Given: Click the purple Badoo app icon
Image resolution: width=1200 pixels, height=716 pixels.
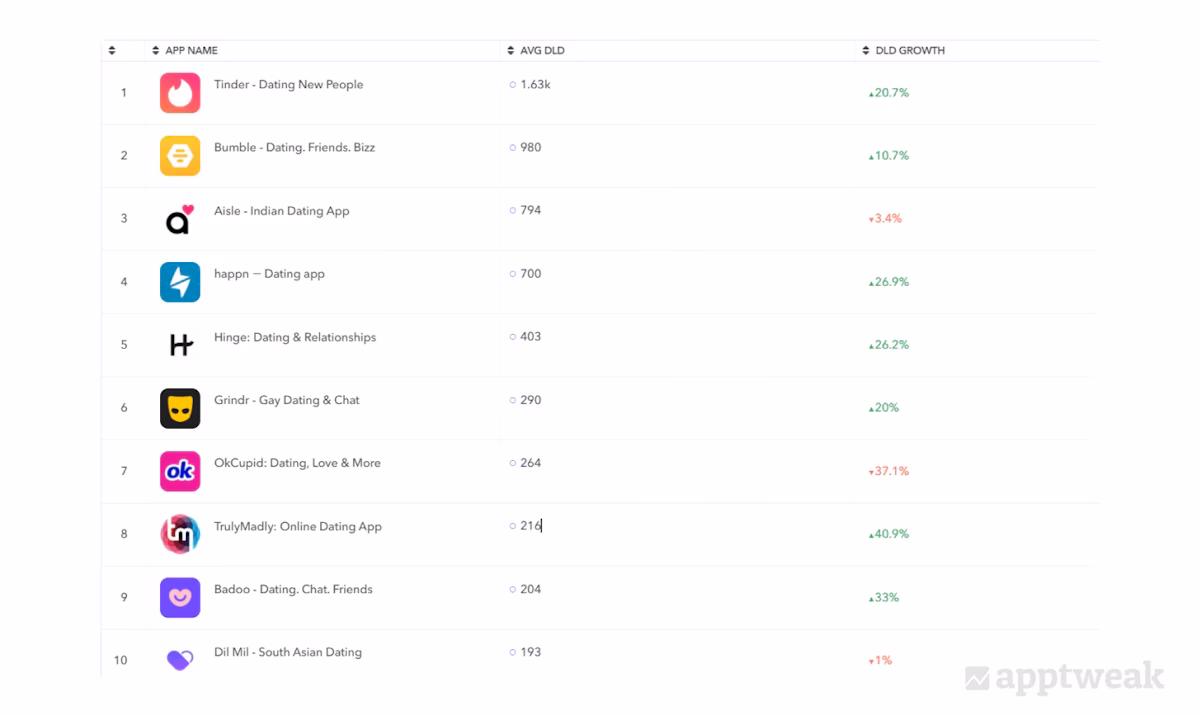Looking at the screenshot, I should (180, 597).
